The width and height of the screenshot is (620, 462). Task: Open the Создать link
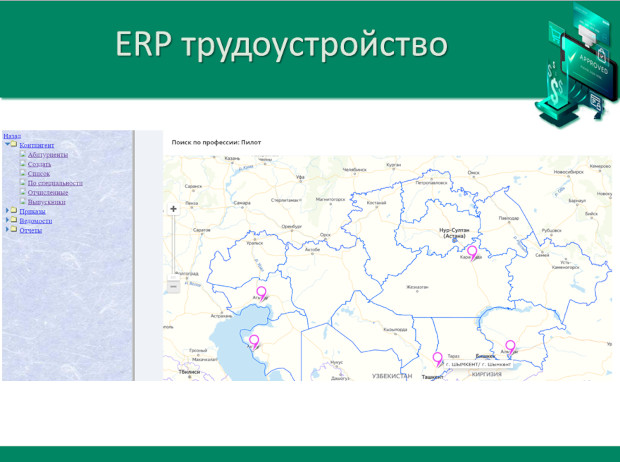tap(39, 164)
